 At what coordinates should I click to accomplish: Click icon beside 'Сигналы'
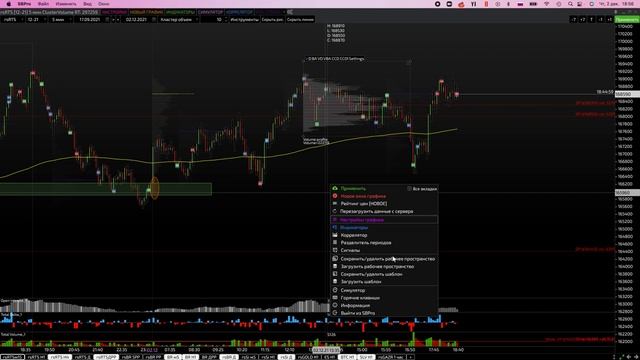click(335, 250)
